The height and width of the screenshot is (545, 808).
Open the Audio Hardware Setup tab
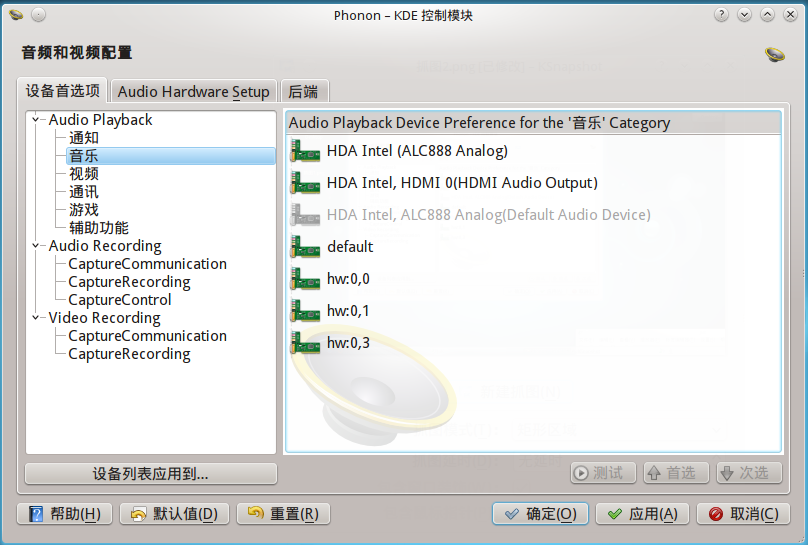tap(194, 92)
